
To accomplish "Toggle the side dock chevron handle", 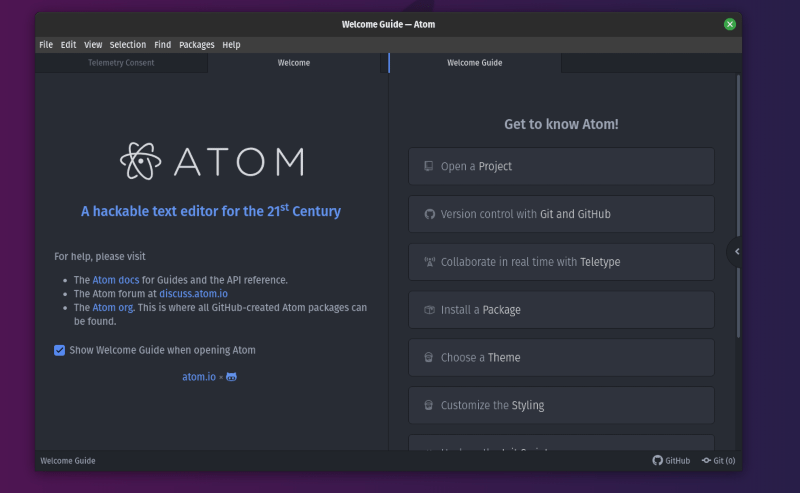I will click(x=736, y=252).
